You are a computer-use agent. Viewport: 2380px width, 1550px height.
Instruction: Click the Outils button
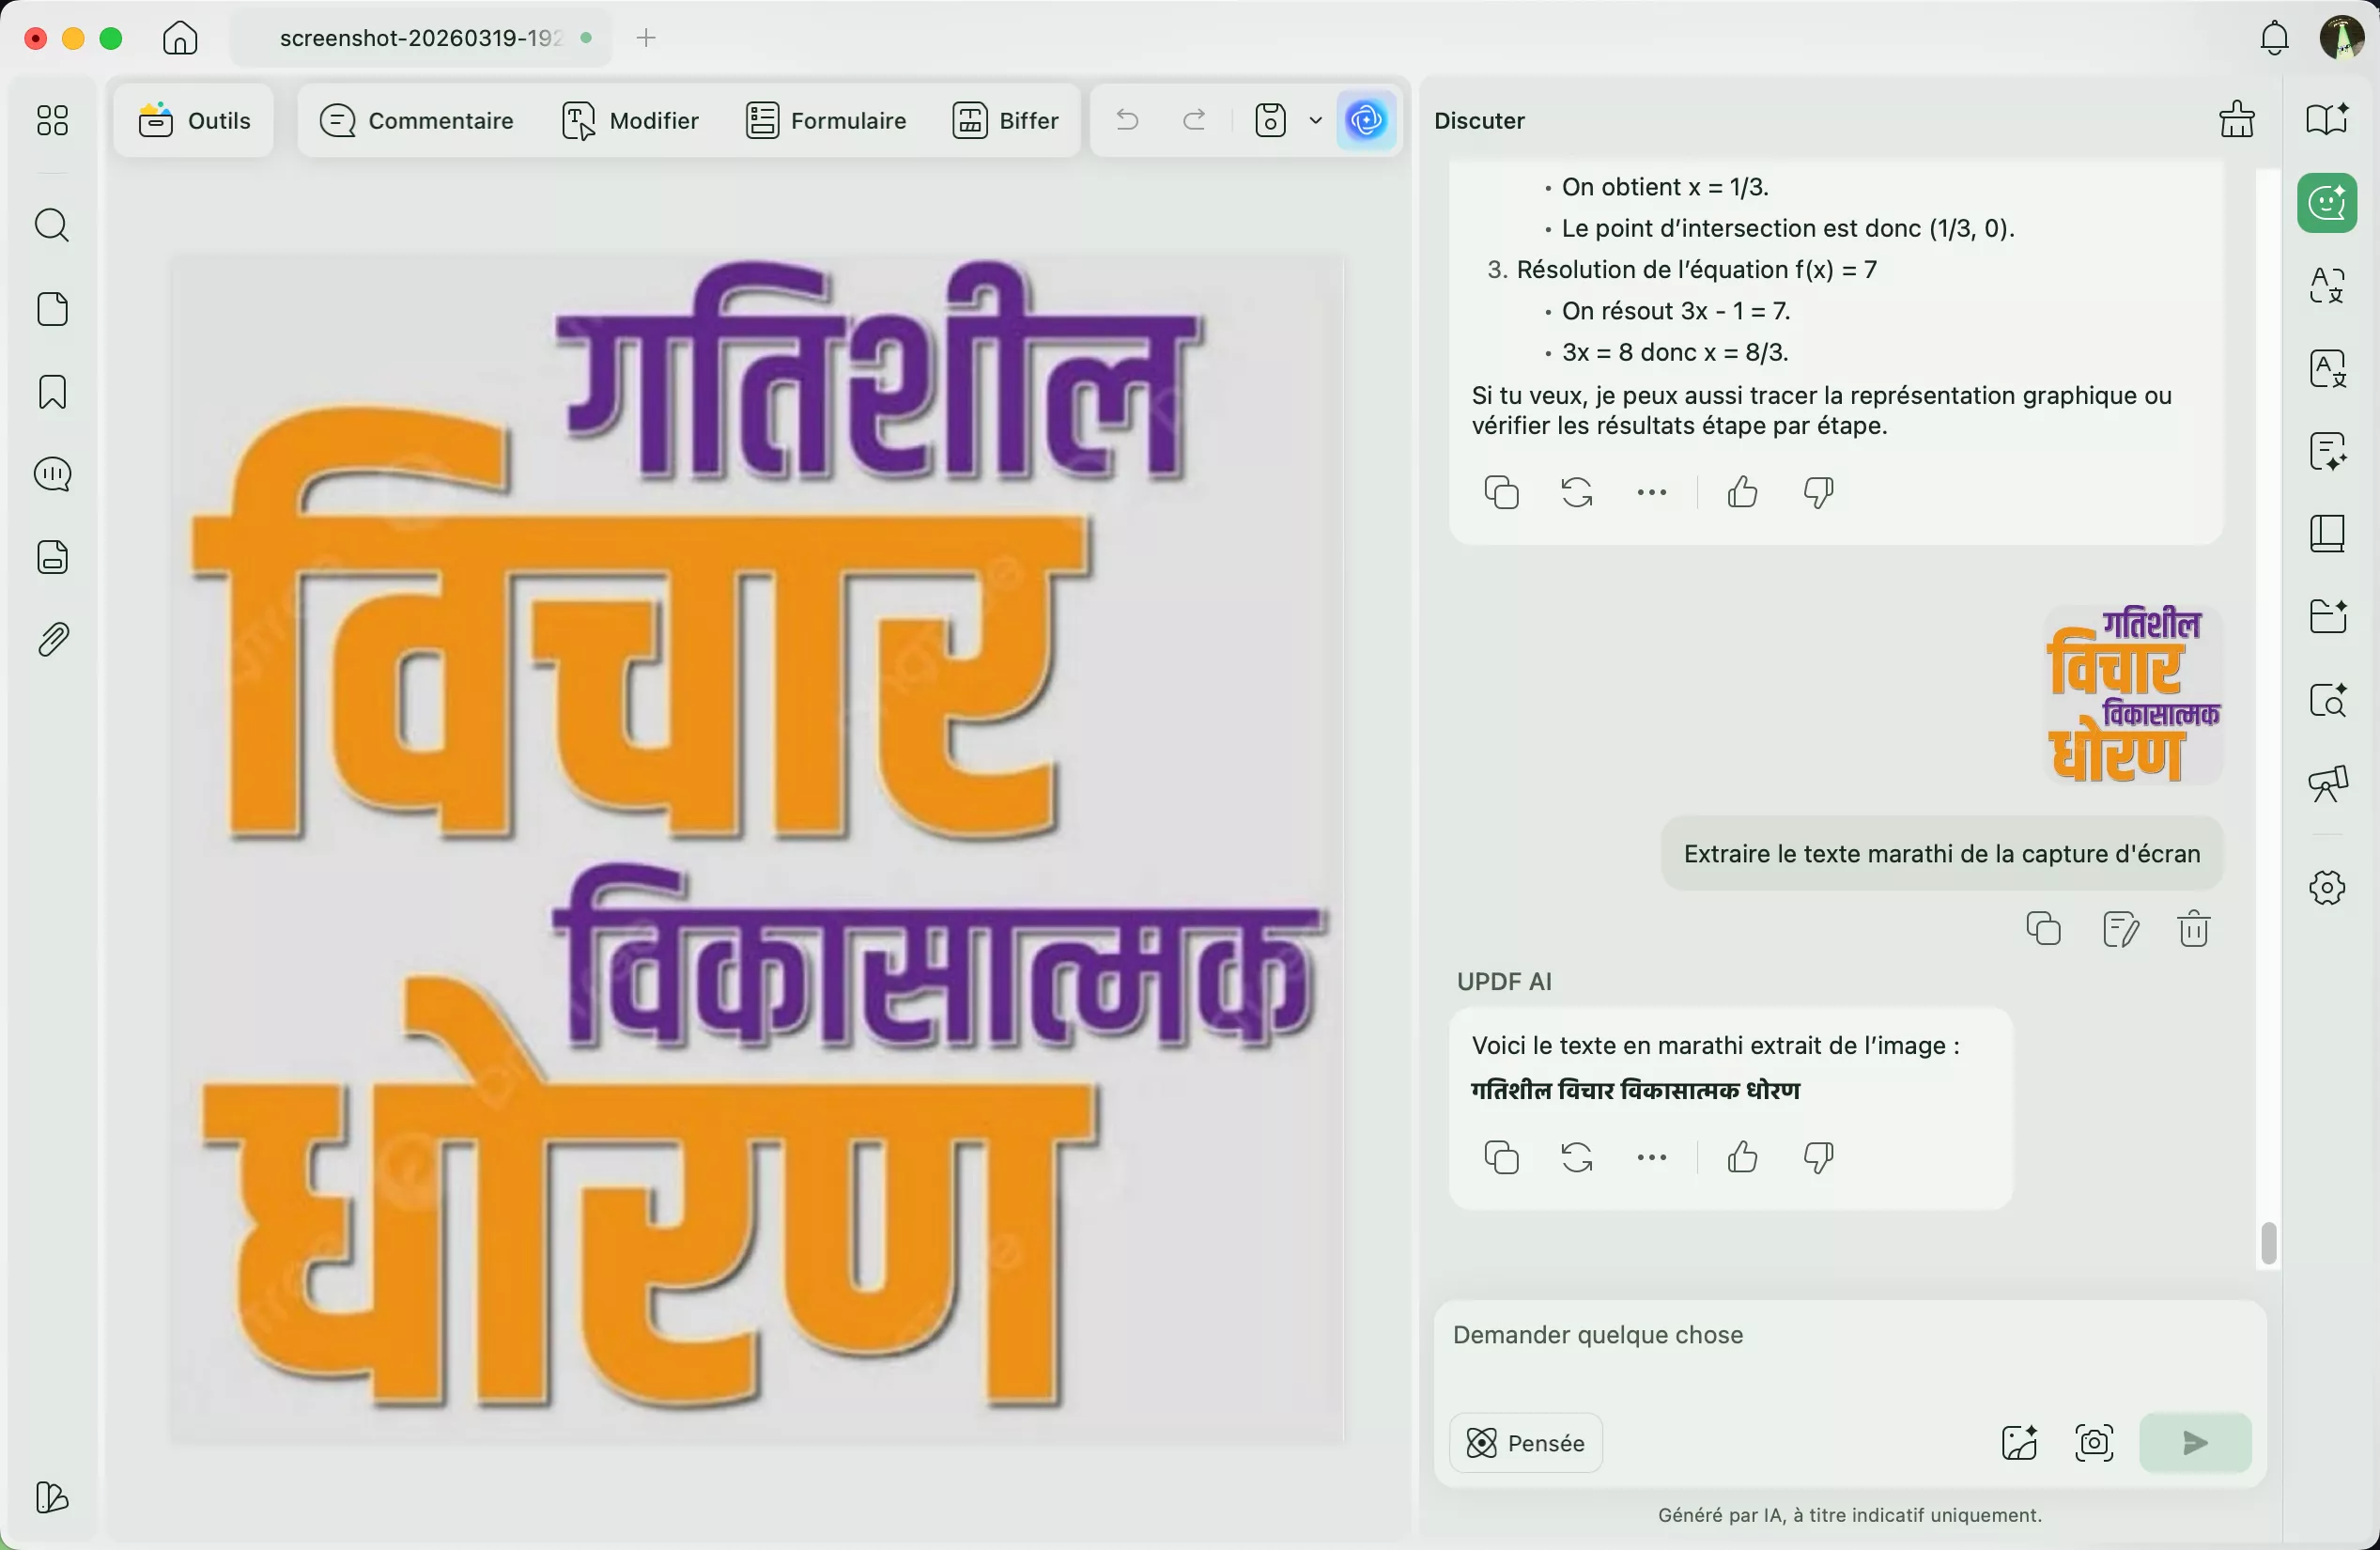coord(194,121)
